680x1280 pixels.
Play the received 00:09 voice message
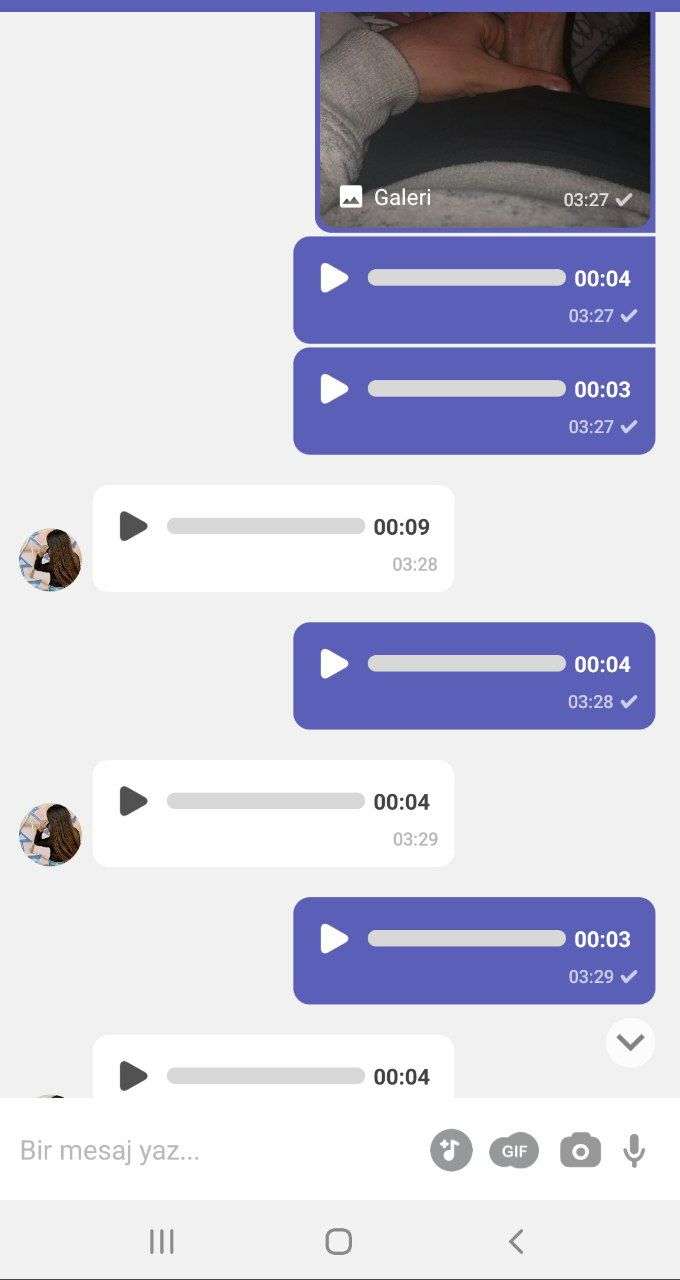[x=133, y=526]
